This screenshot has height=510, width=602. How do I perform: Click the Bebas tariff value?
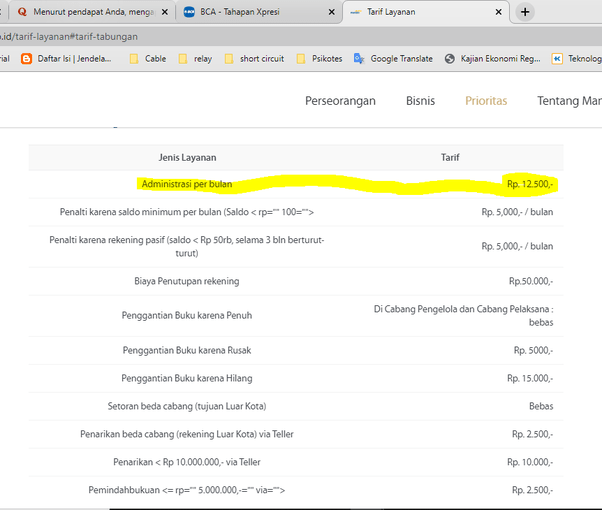(x=541, y=406)
